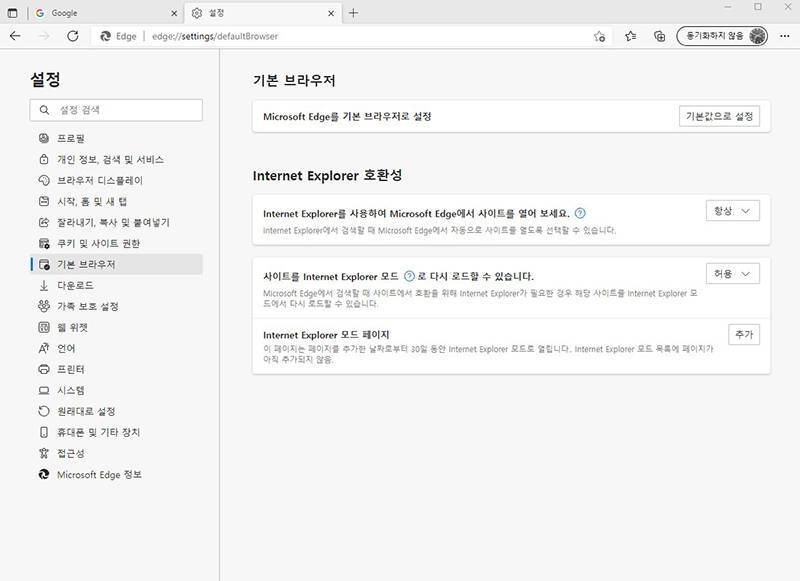Focus the 설정 검색 search box
Viewport: 800px width, 581px height.
pyautogui.click(x=116, y=110)
